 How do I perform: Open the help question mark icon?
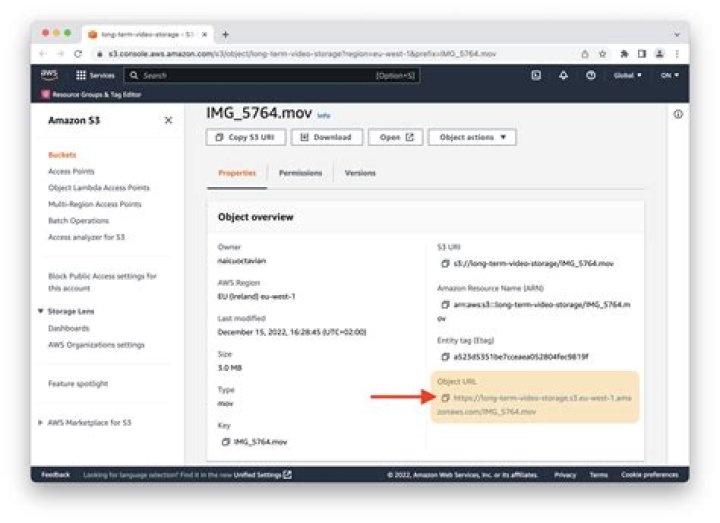(x=591, y=75)
